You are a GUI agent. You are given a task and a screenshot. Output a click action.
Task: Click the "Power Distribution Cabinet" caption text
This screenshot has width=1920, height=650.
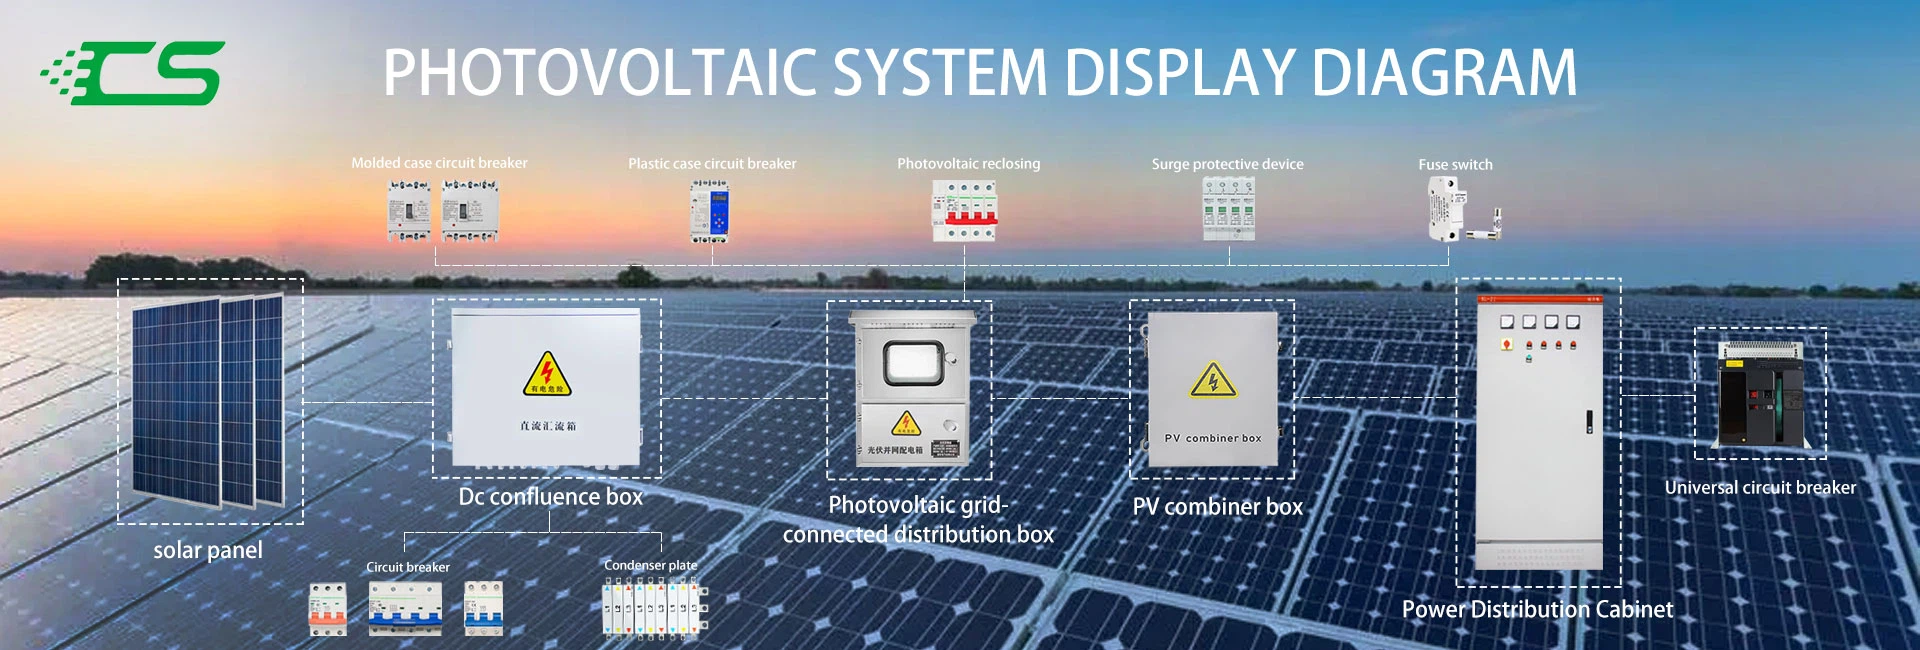point(1537,609)
